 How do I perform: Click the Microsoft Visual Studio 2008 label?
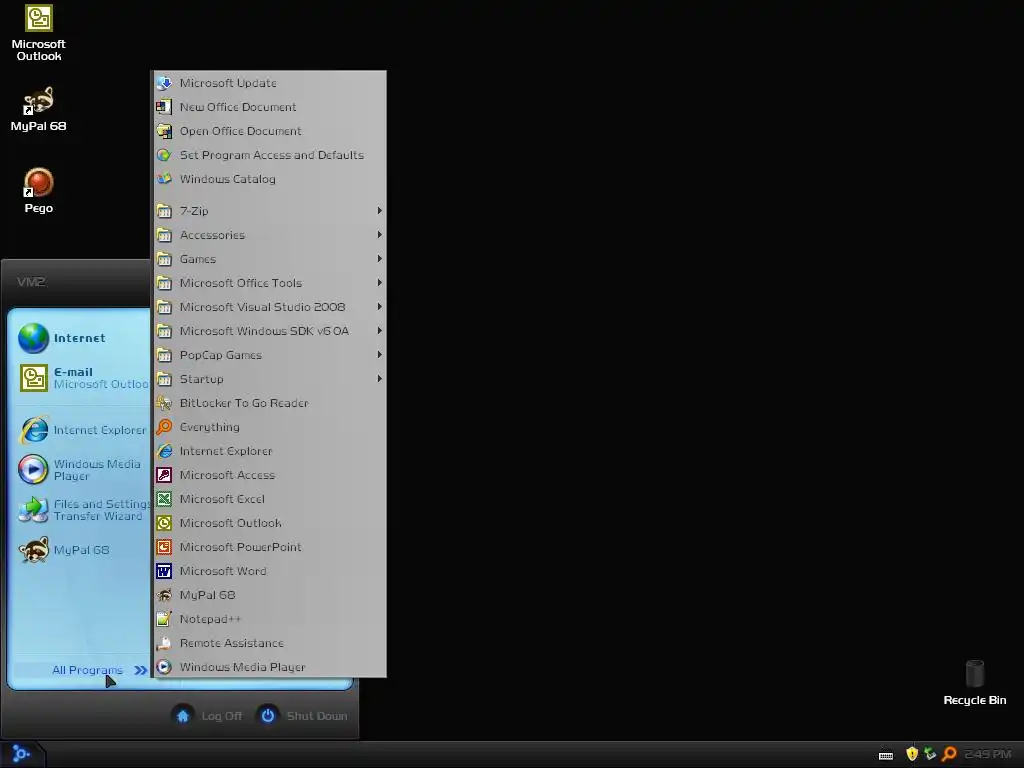coord(263,307)
